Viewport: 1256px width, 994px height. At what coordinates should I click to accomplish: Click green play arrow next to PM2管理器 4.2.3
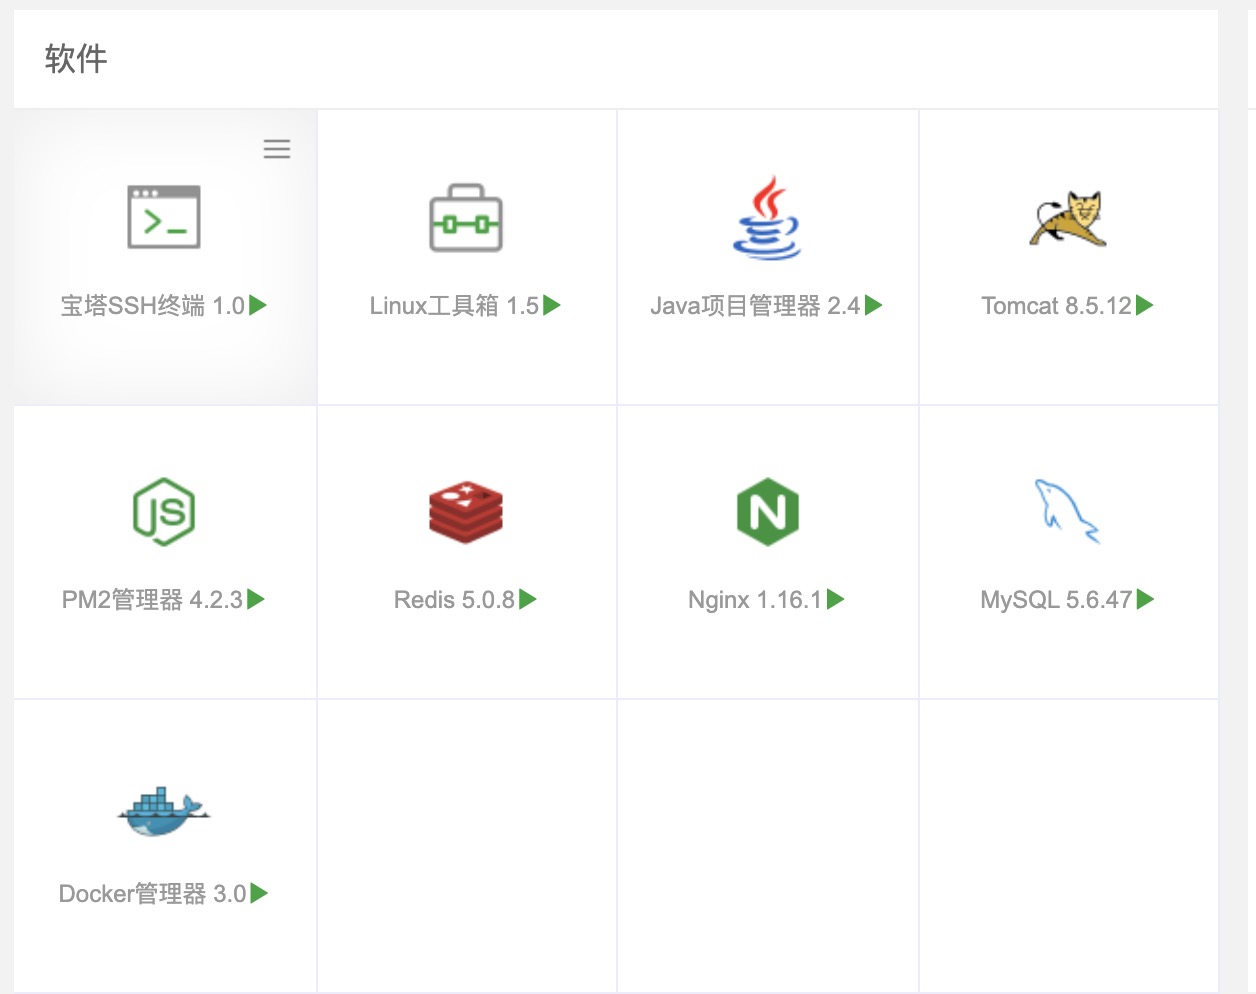256,599
